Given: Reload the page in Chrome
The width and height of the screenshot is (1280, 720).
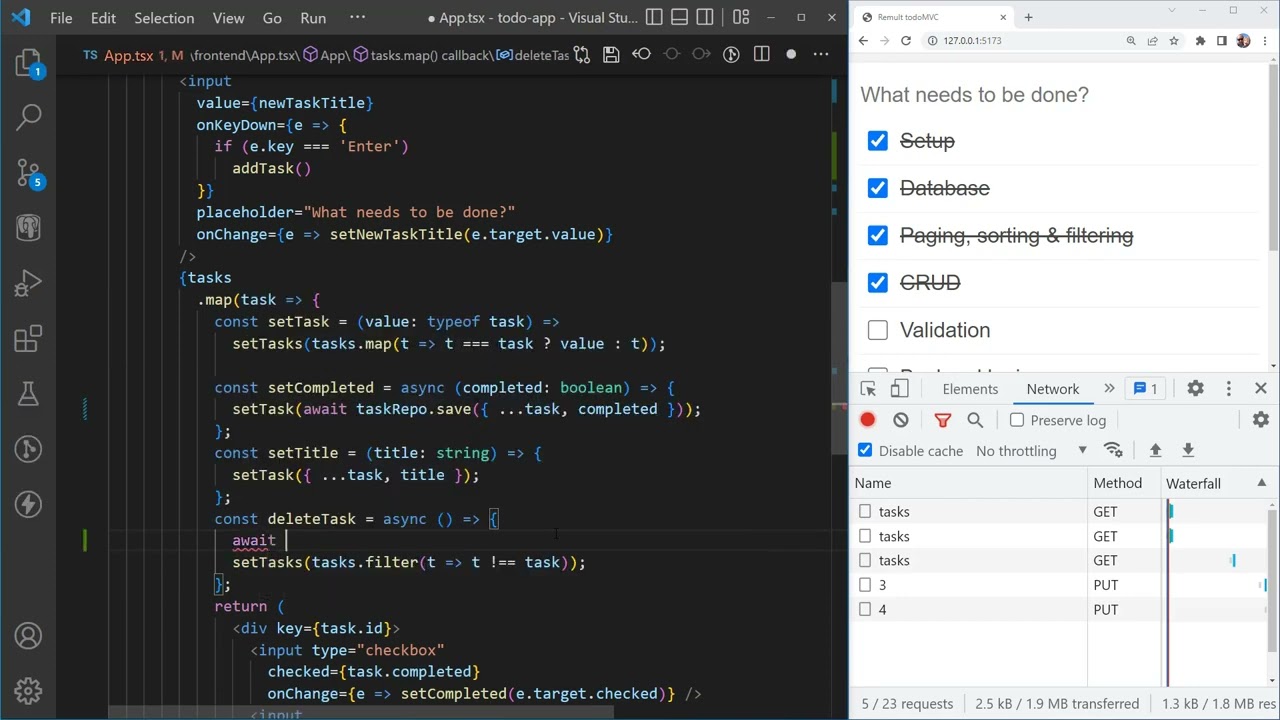Looking at the screenshot, I should click(906, 41).
